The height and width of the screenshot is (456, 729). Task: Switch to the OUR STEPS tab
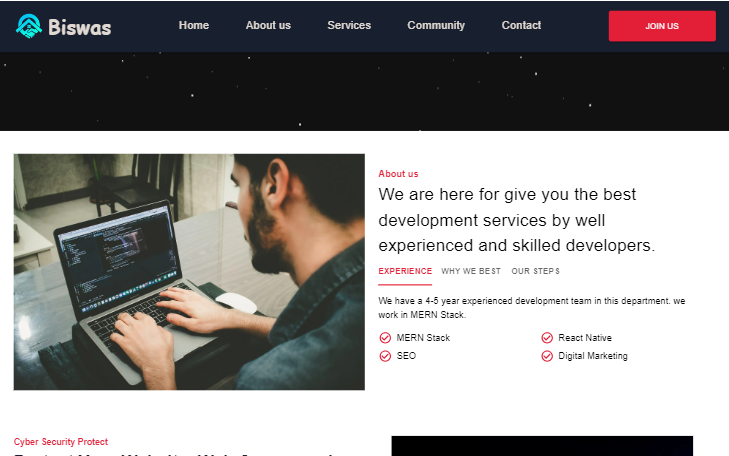tap(536, 271)
